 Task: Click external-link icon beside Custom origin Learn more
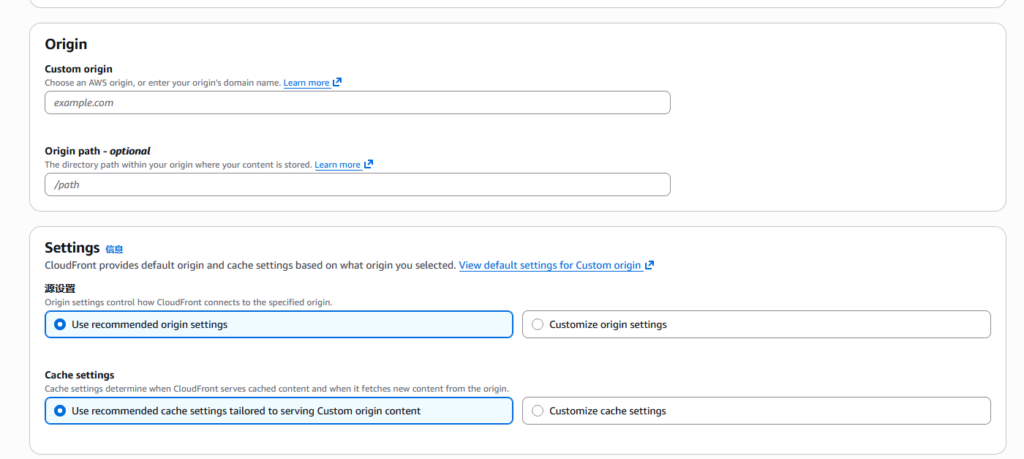pos(338,83)
